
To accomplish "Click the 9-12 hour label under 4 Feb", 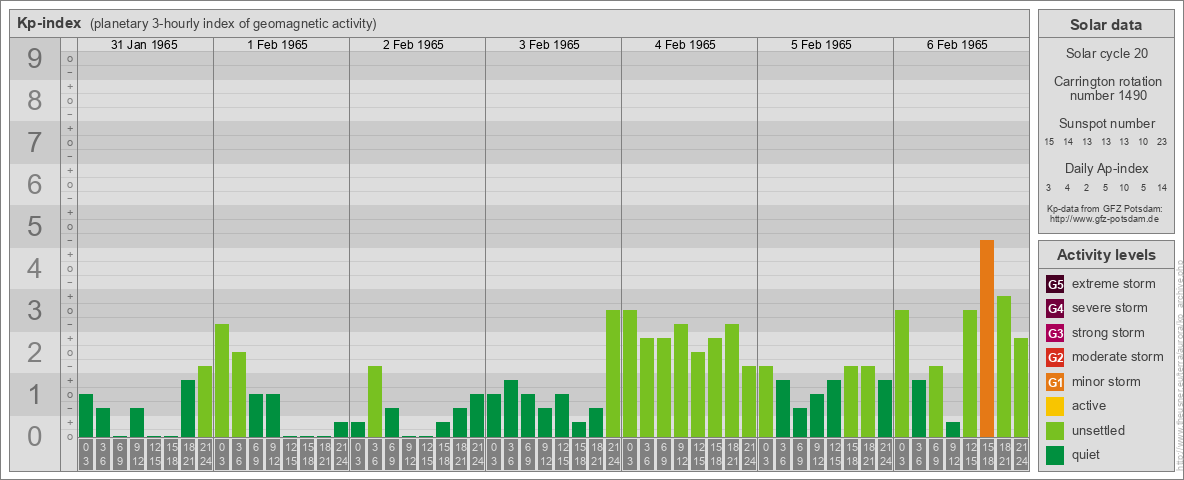I will point(680,455).
